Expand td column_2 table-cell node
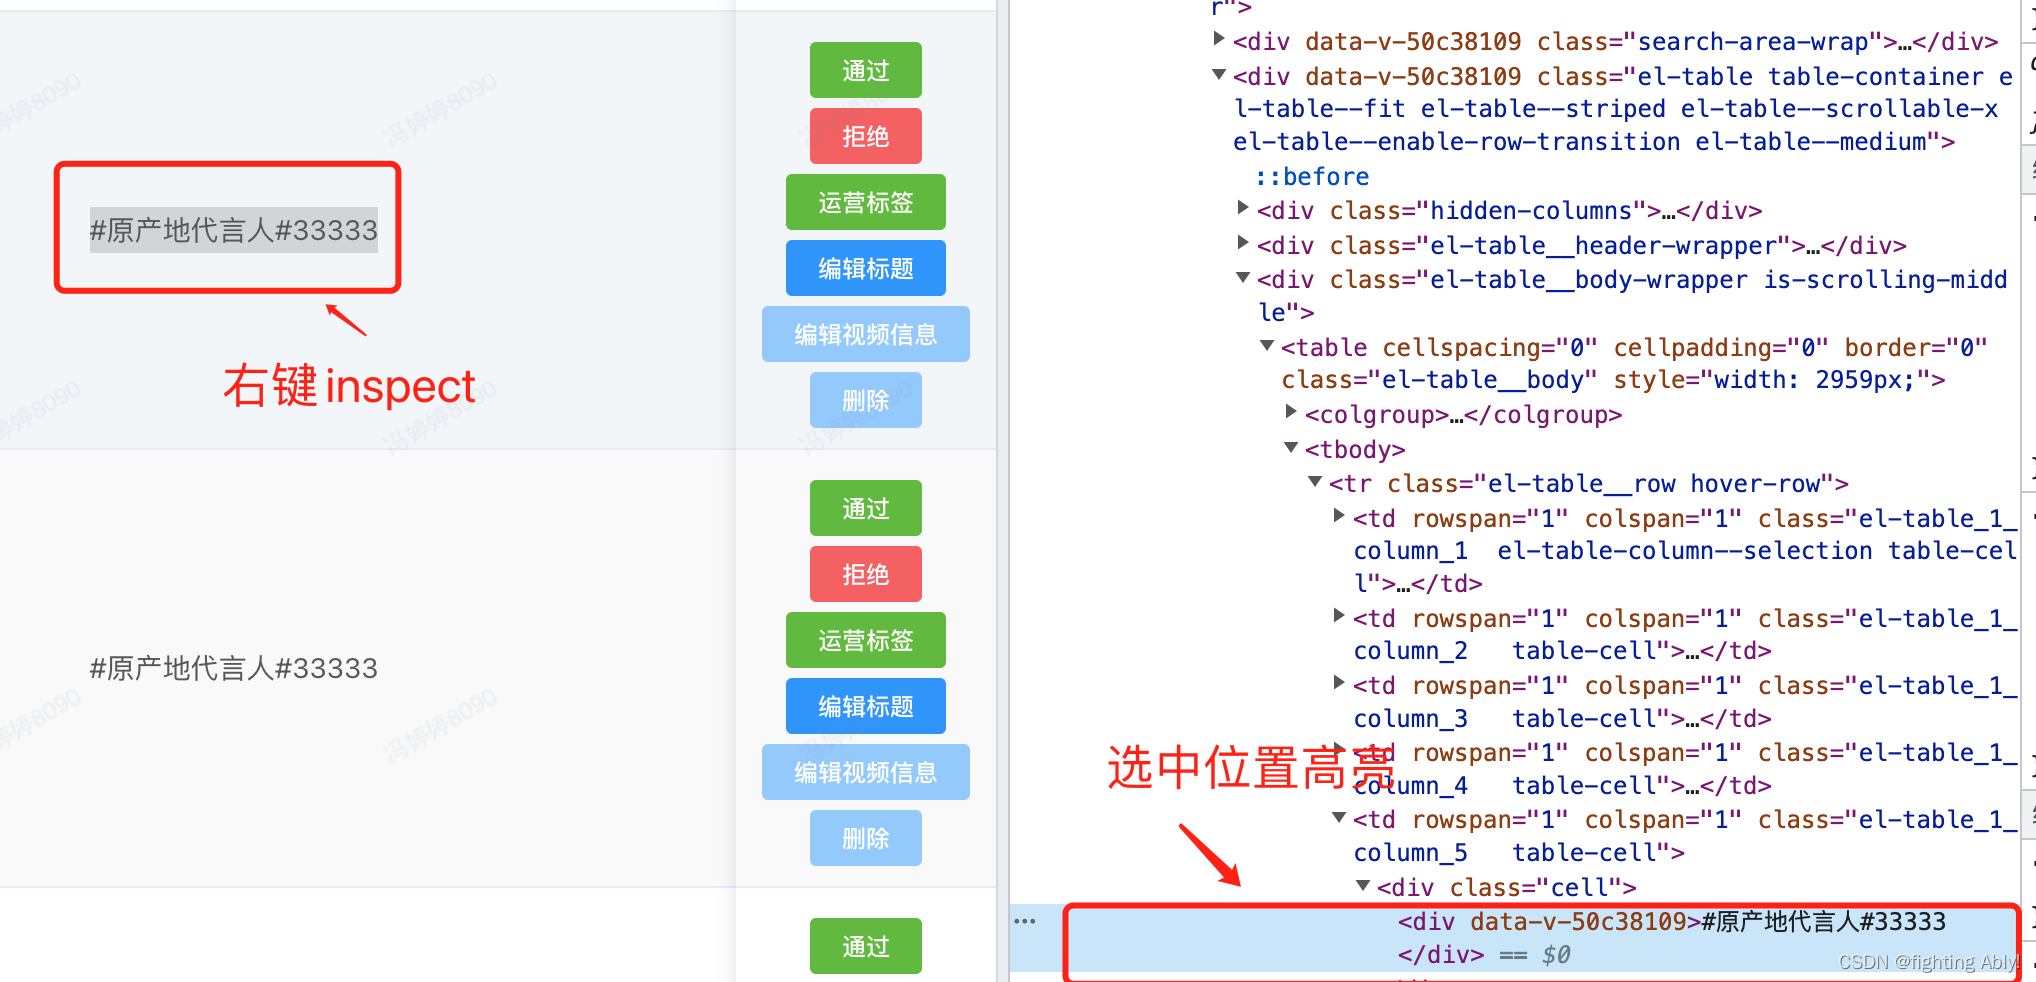 (x=1339, y=616)
